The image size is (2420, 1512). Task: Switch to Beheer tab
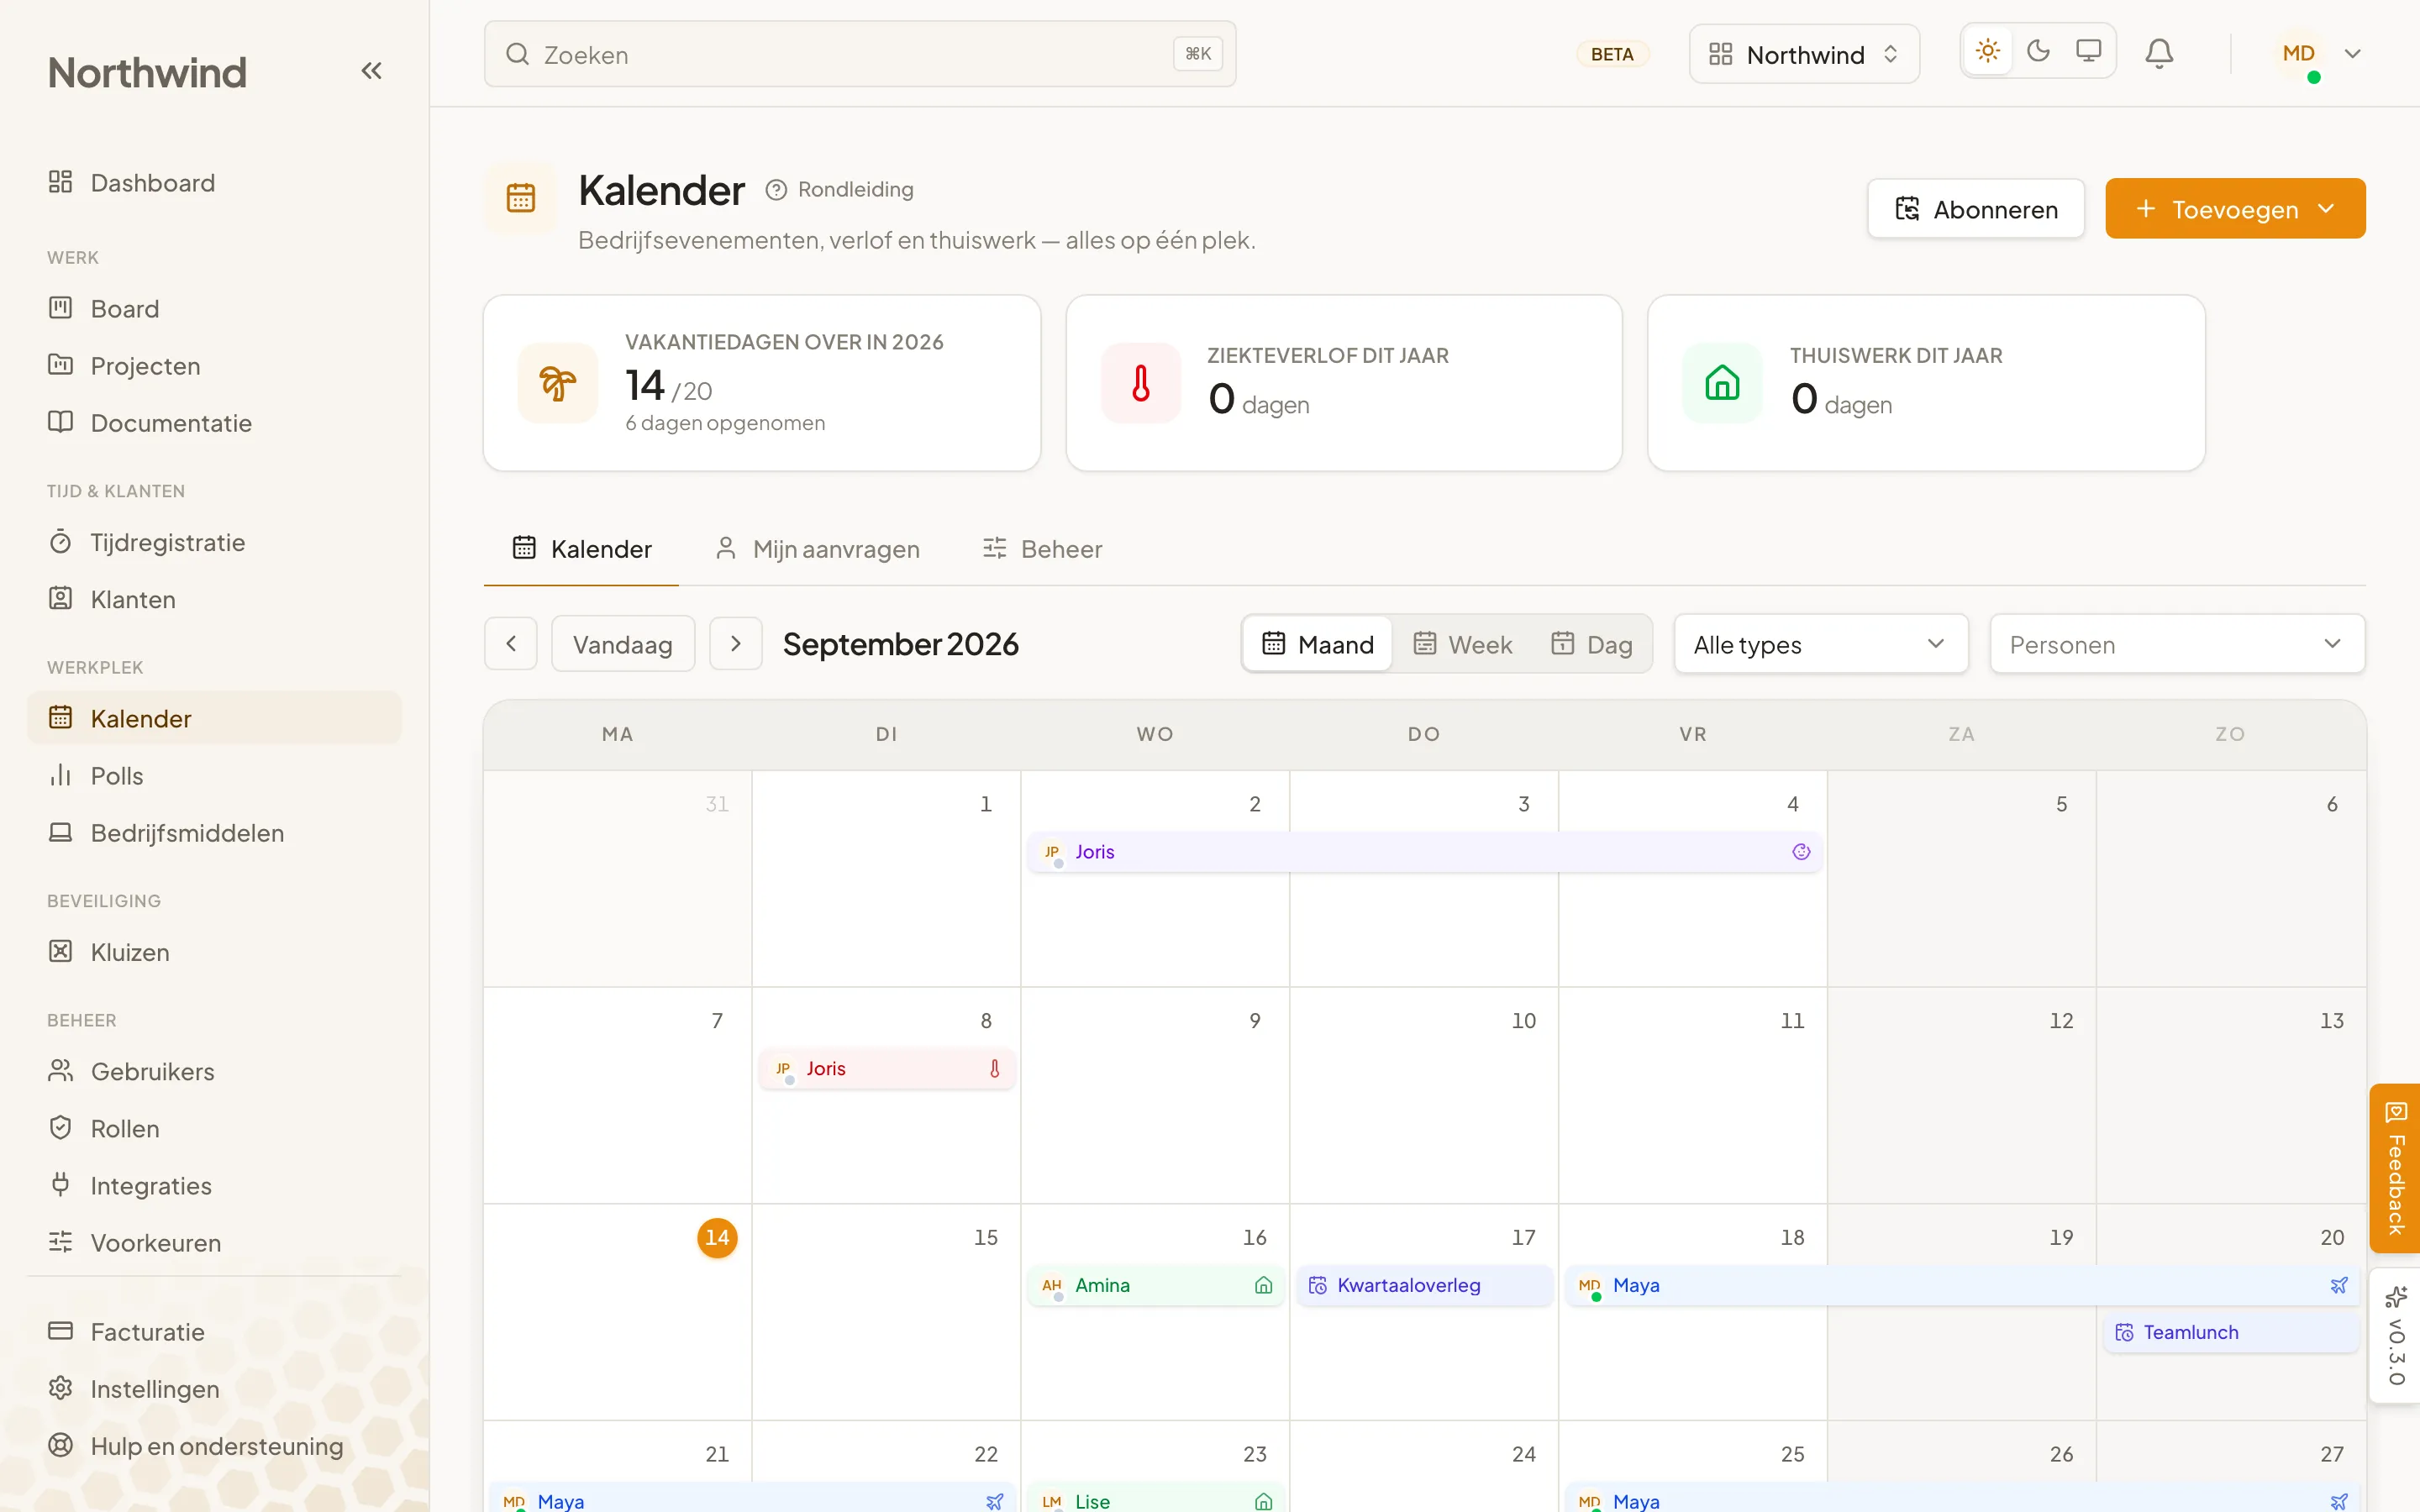point(1042,549)
